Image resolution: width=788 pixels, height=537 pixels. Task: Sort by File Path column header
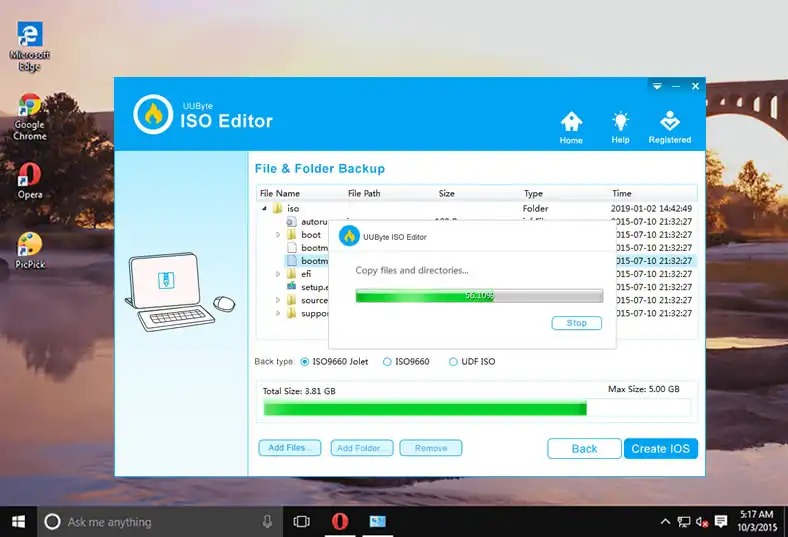coord(364,193)
